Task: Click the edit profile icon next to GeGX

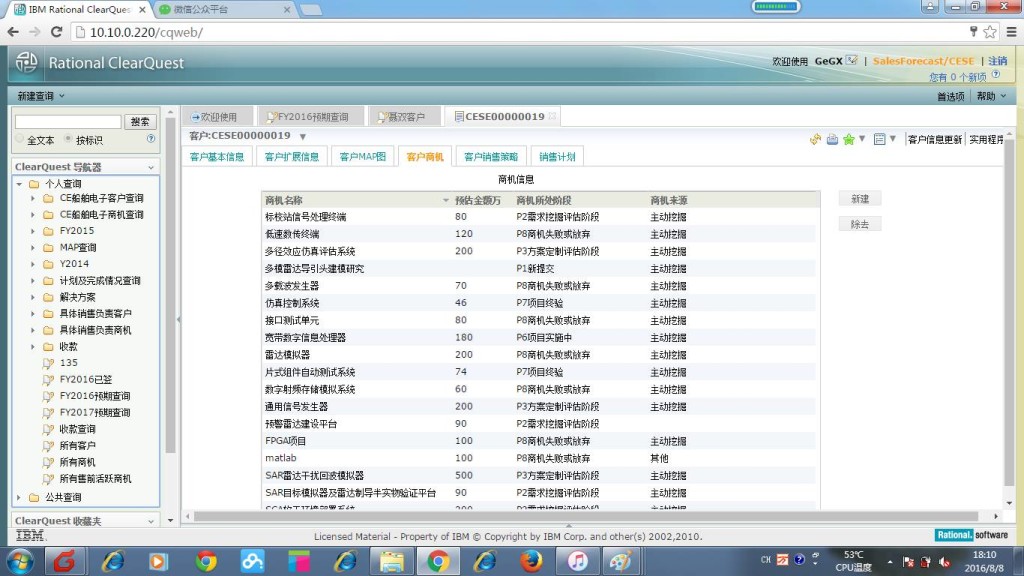Action: pos(852,60)
